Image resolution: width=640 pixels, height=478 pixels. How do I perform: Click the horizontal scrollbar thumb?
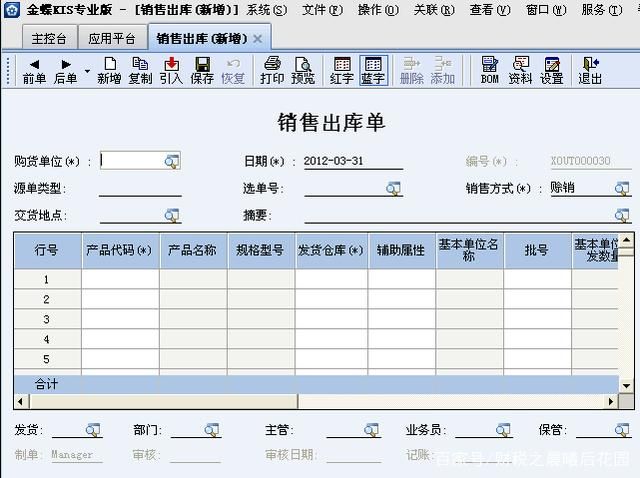(164, 401)
